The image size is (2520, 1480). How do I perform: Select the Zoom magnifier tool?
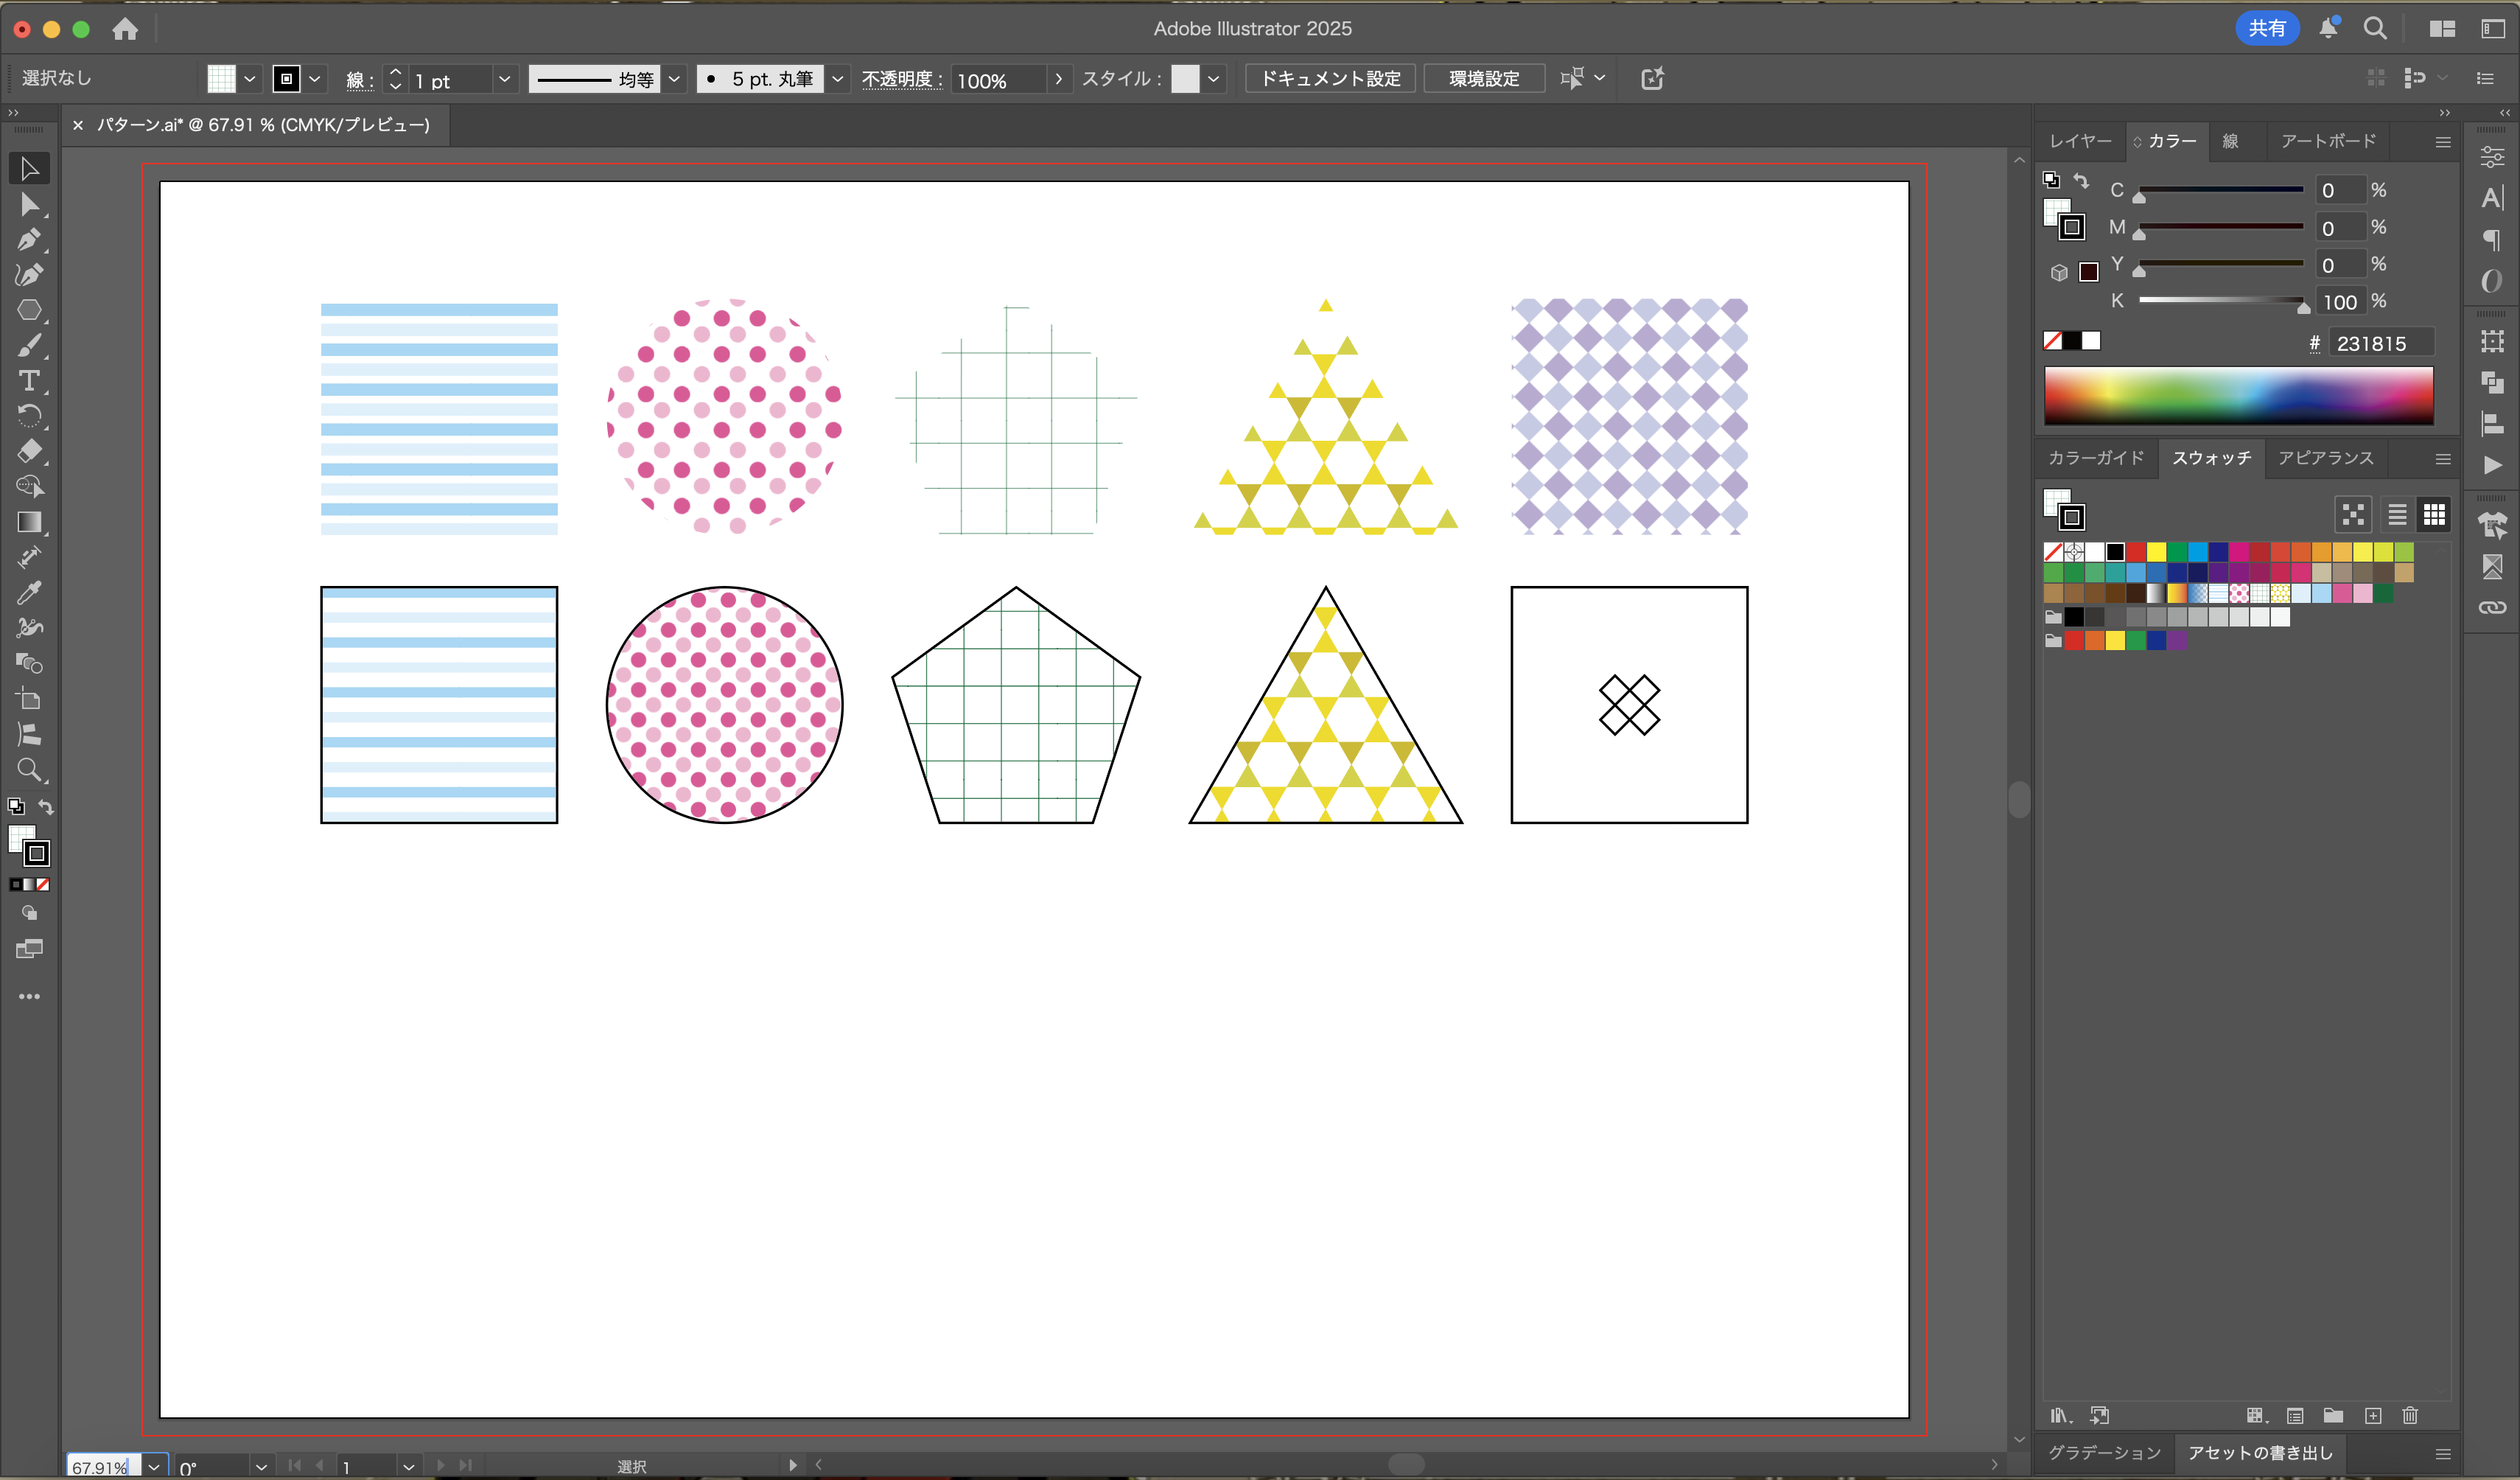pos(29,770)
